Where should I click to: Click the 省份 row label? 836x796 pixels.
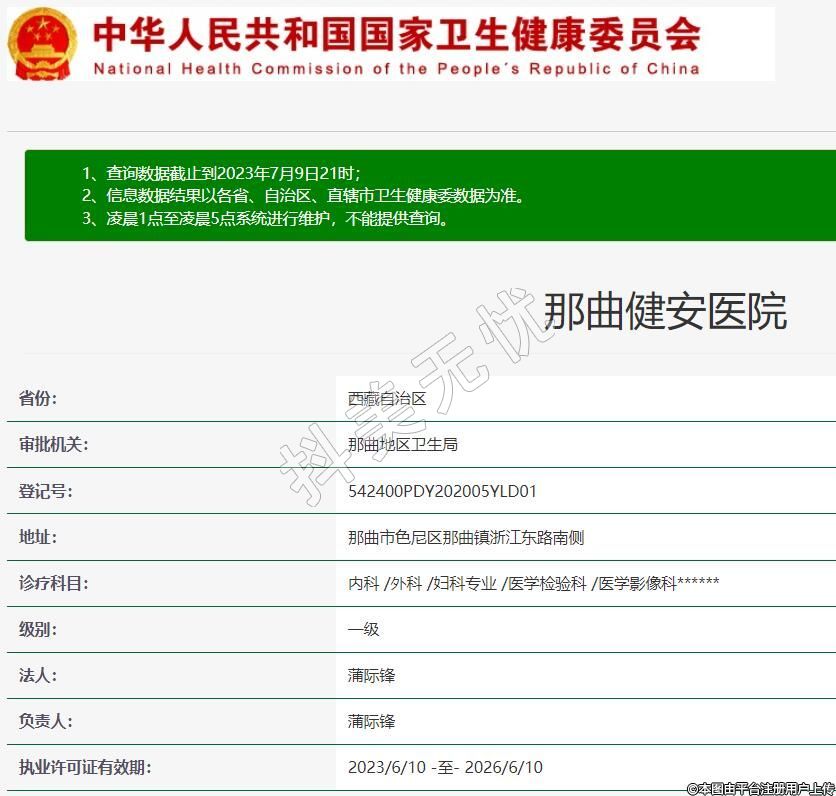point(38,398)
